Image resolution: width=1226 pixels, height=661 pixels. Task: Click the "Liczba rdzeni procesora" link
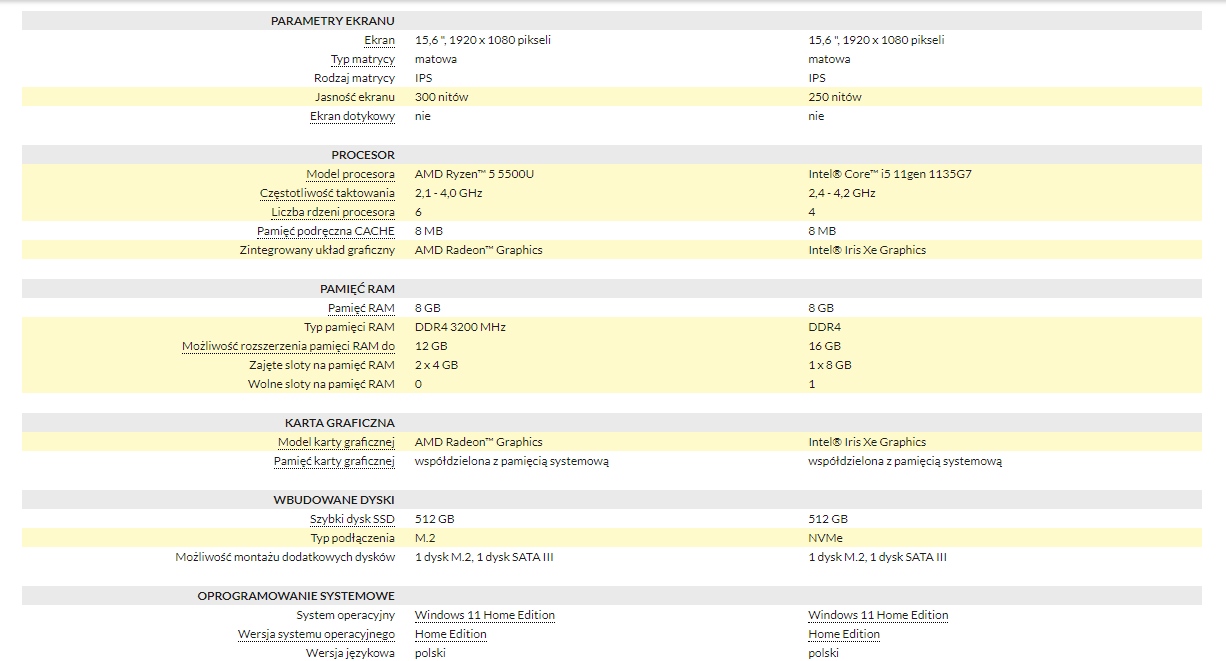(333, 212)
